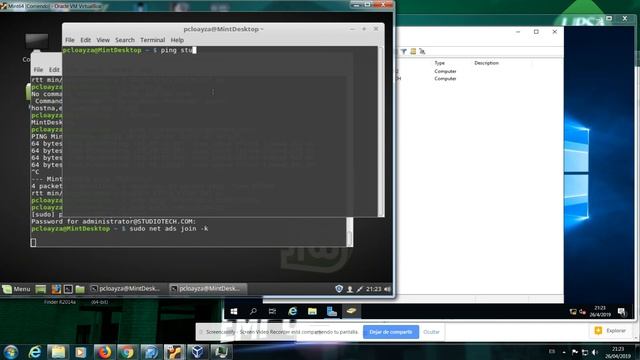
Task: Click the Explorar button
Action: (611, 331)
